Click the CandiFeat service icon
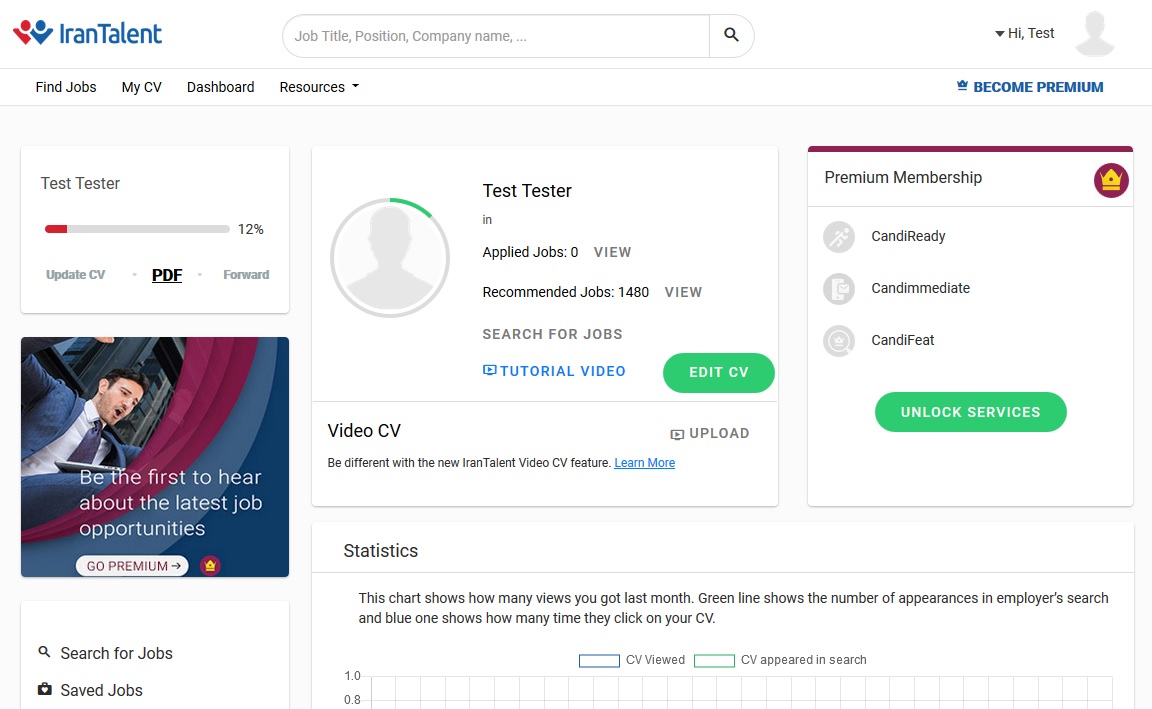1152x709 pixels. [x=838, y=341]
